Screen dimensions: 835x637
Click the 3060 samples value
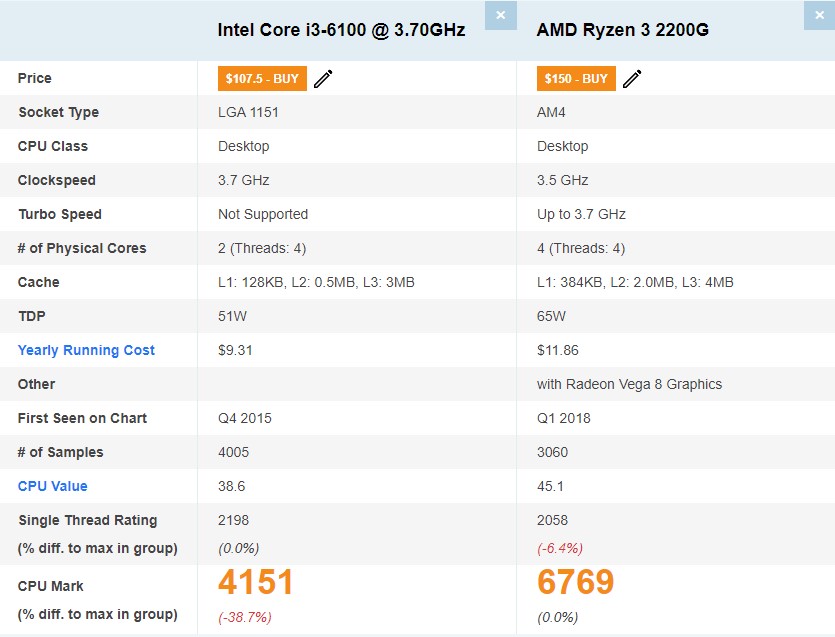(x=552, y=452)
